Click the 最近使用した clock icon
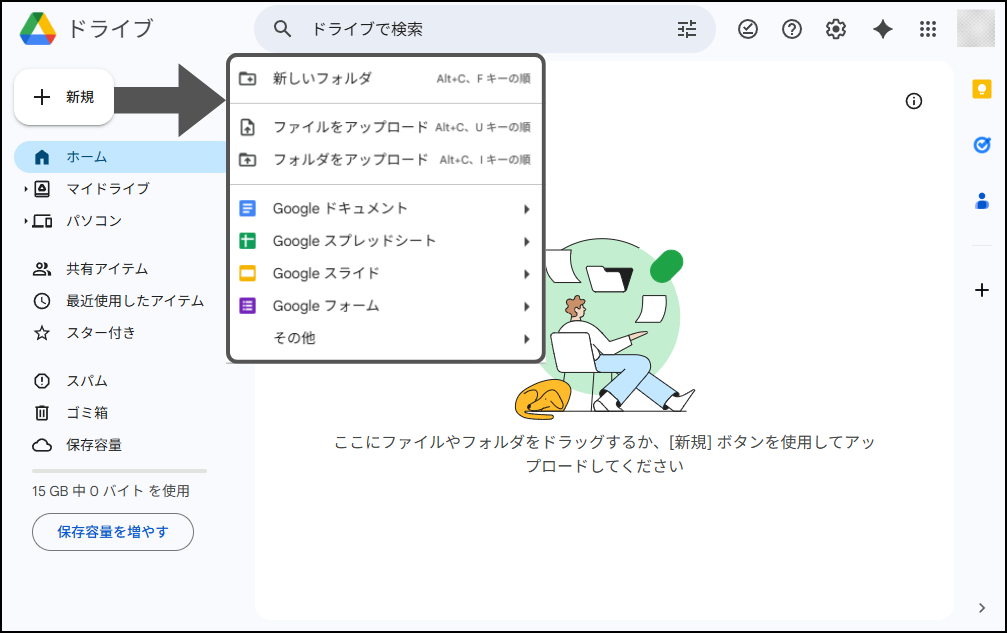The height and width of the screenshot is (633, 1007). [42, 300]
